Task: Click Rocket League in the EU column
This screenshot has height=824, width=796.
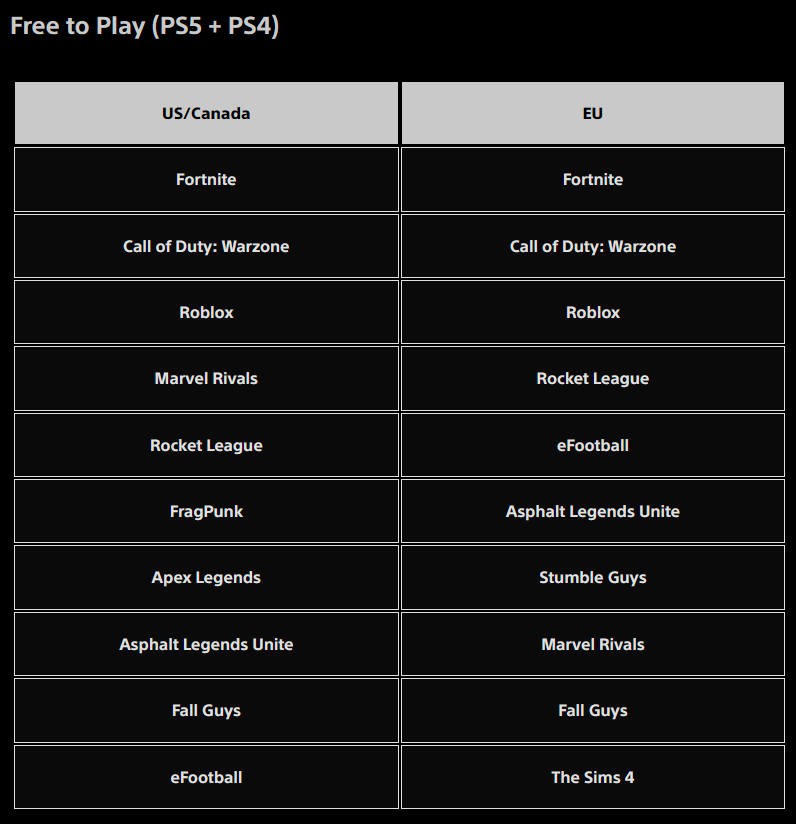Action: coord(592,379)
